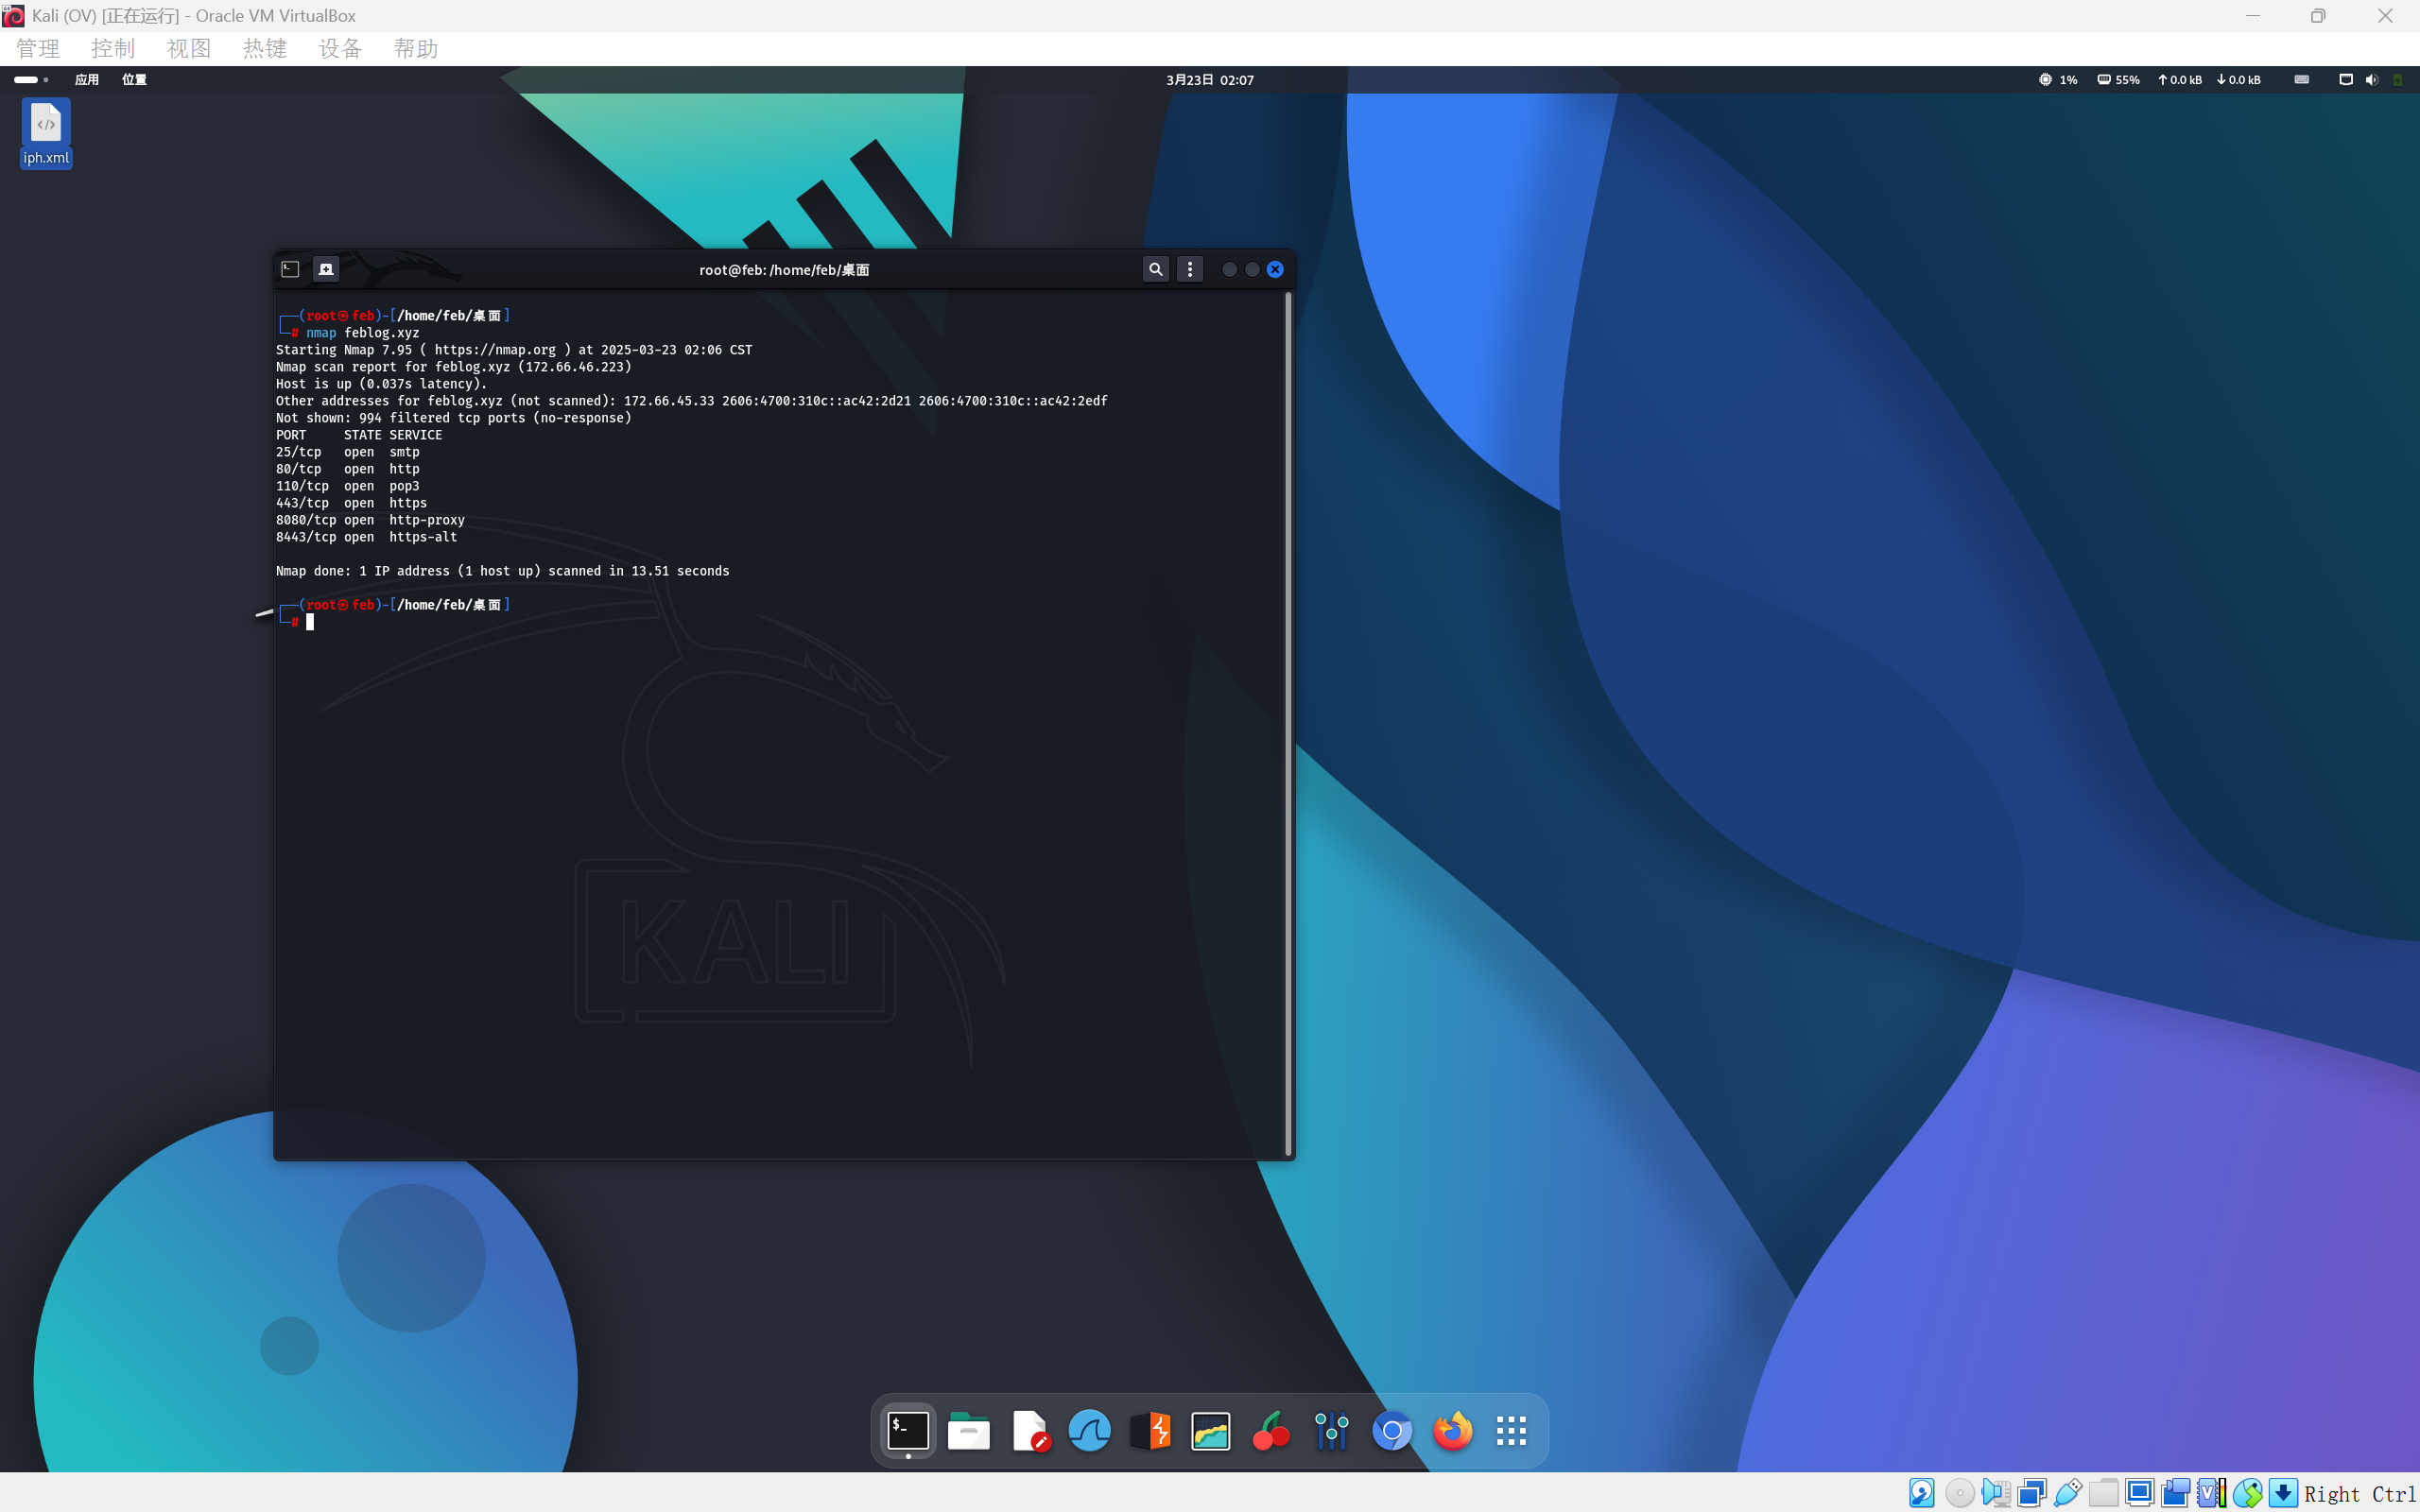Toggle the volume icon in top panel

pyautogui.click(x=2371, y=80)
